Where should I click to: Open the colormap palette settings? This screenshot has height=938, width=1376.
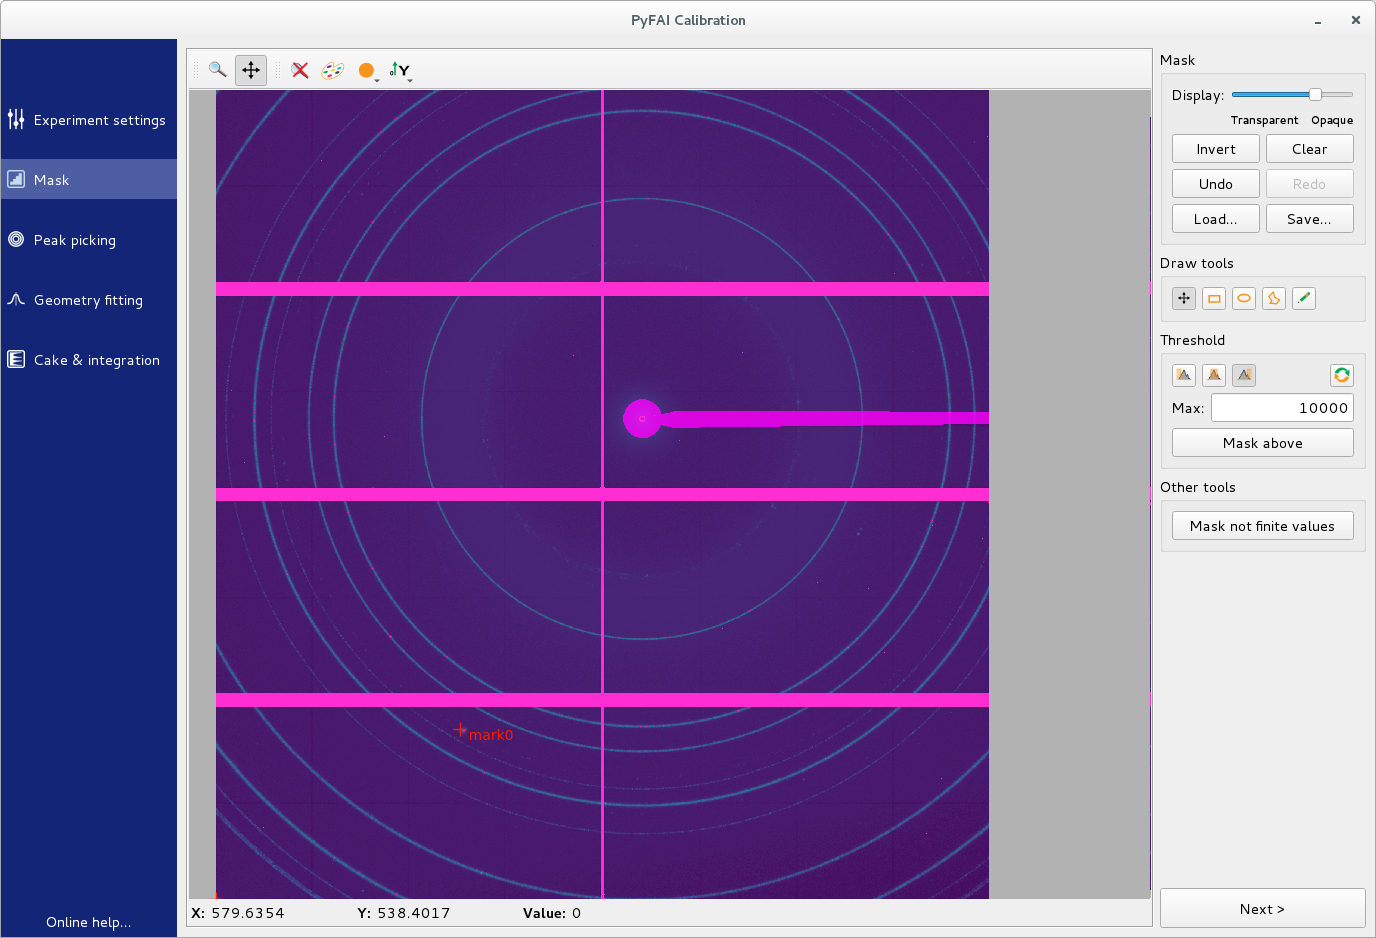tap(332, 70)
